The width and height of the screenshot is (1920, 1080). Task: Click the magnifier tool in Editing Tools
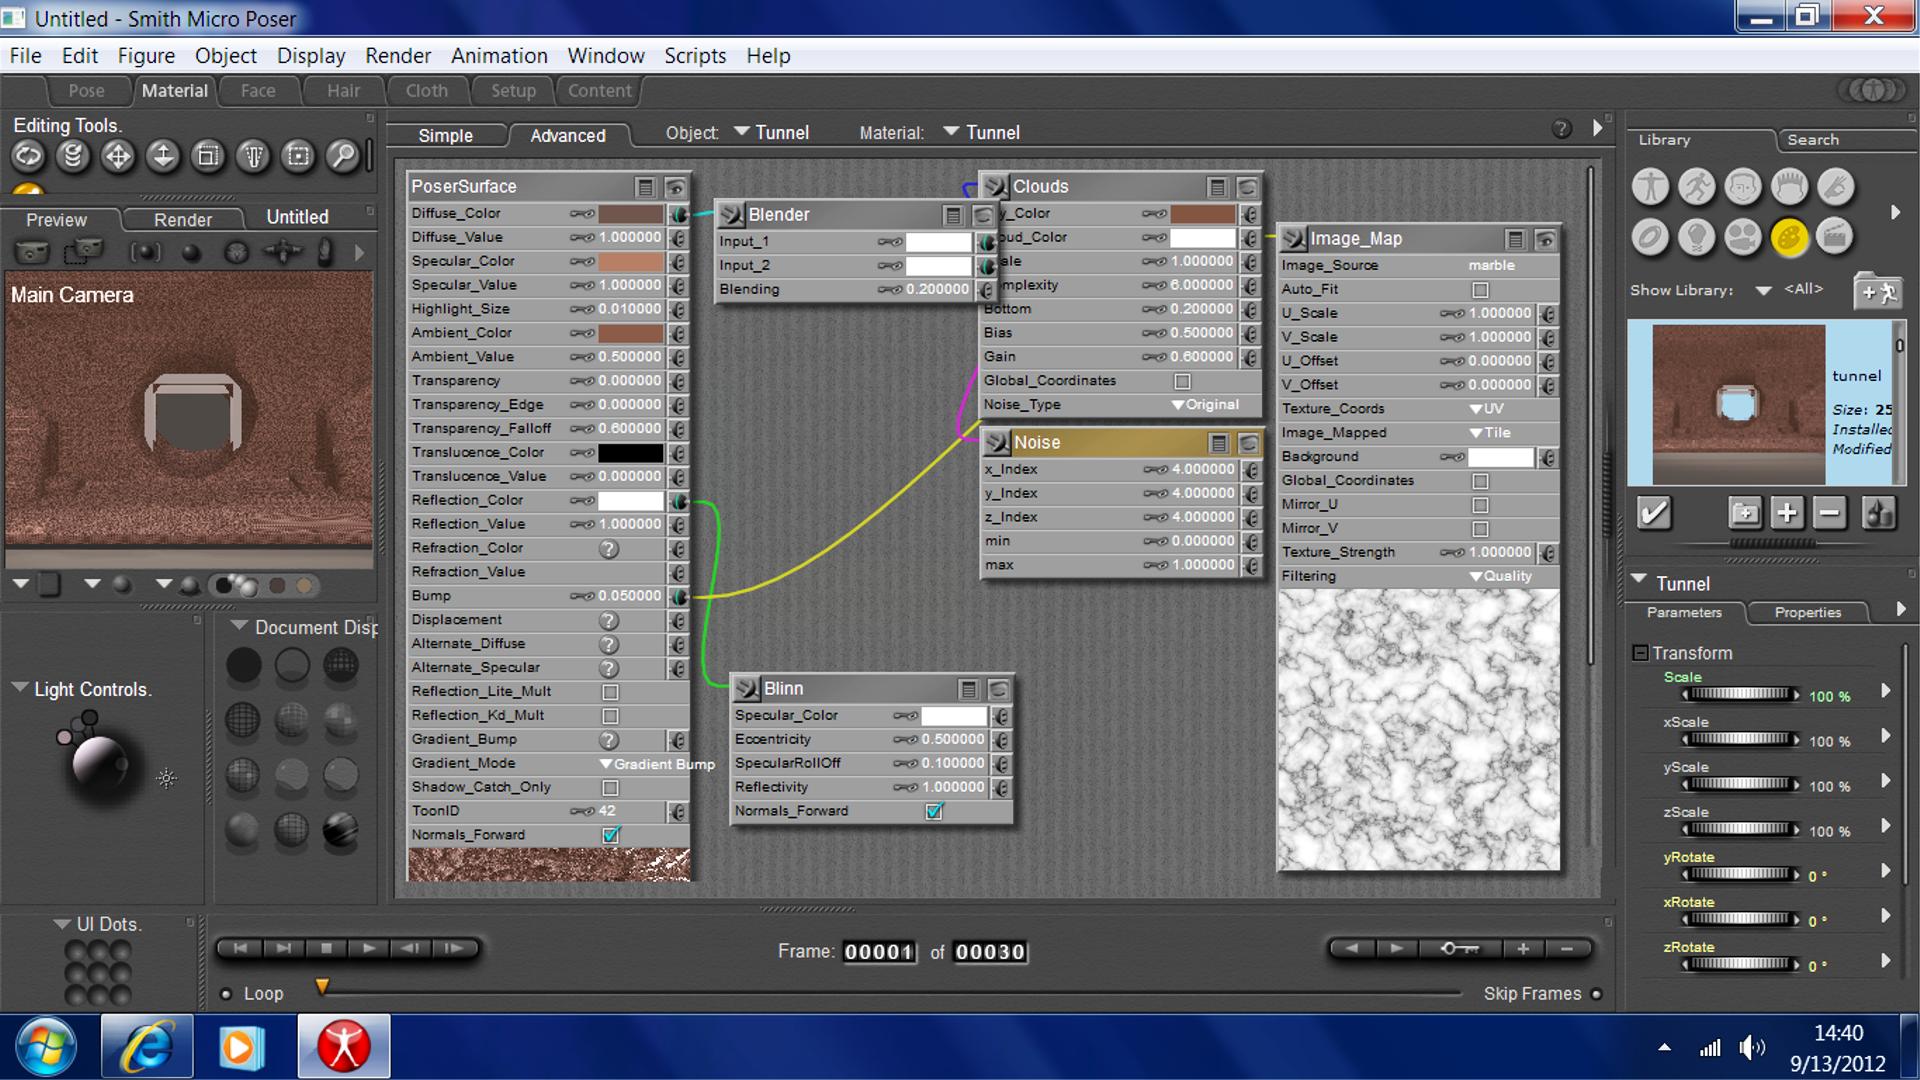pos(342,156)
